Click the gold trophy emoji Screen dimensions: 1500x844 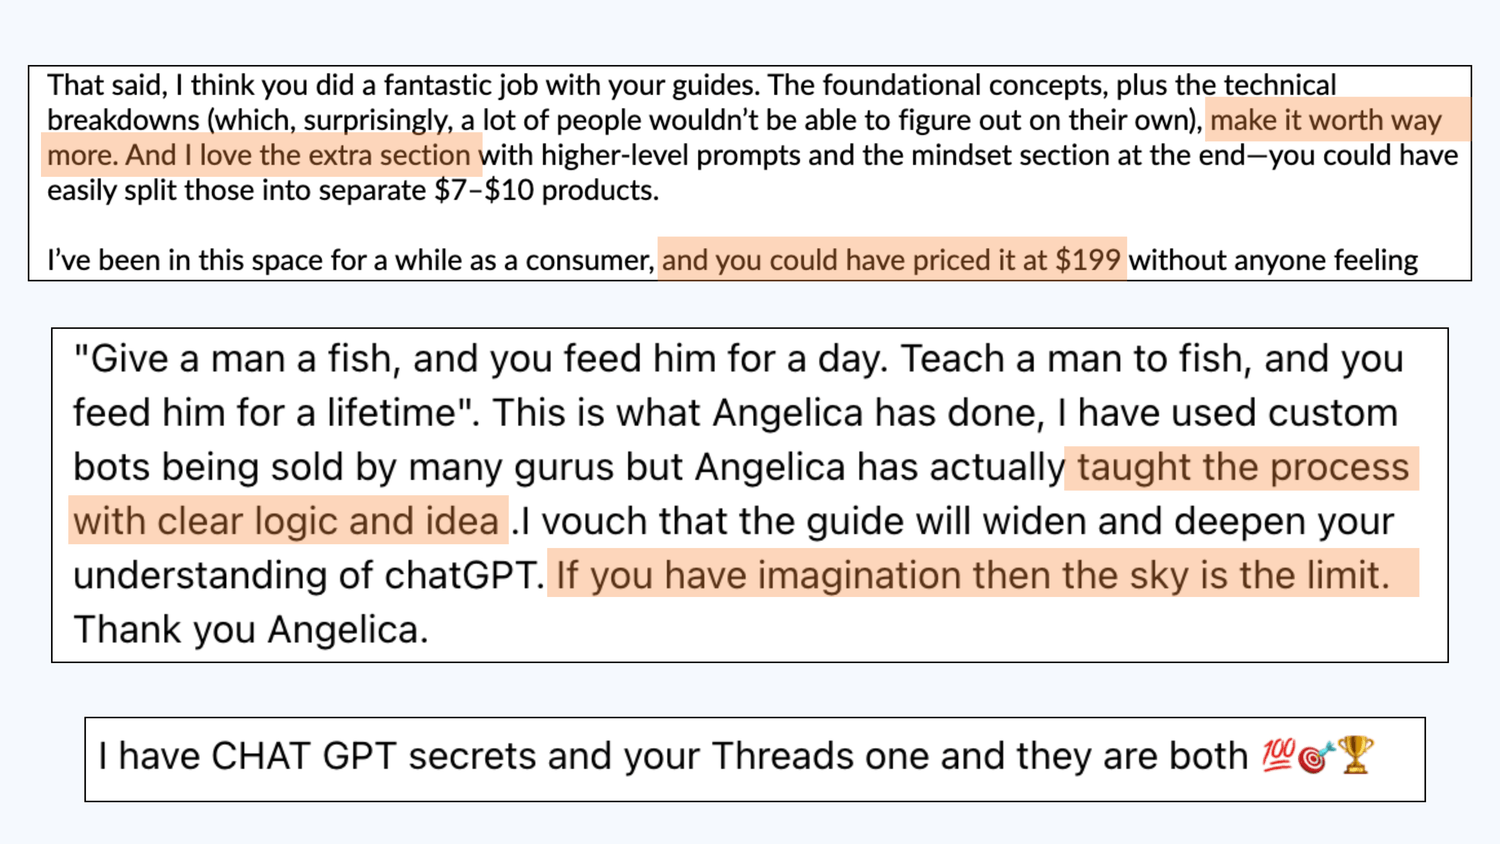coord(1356,755)
